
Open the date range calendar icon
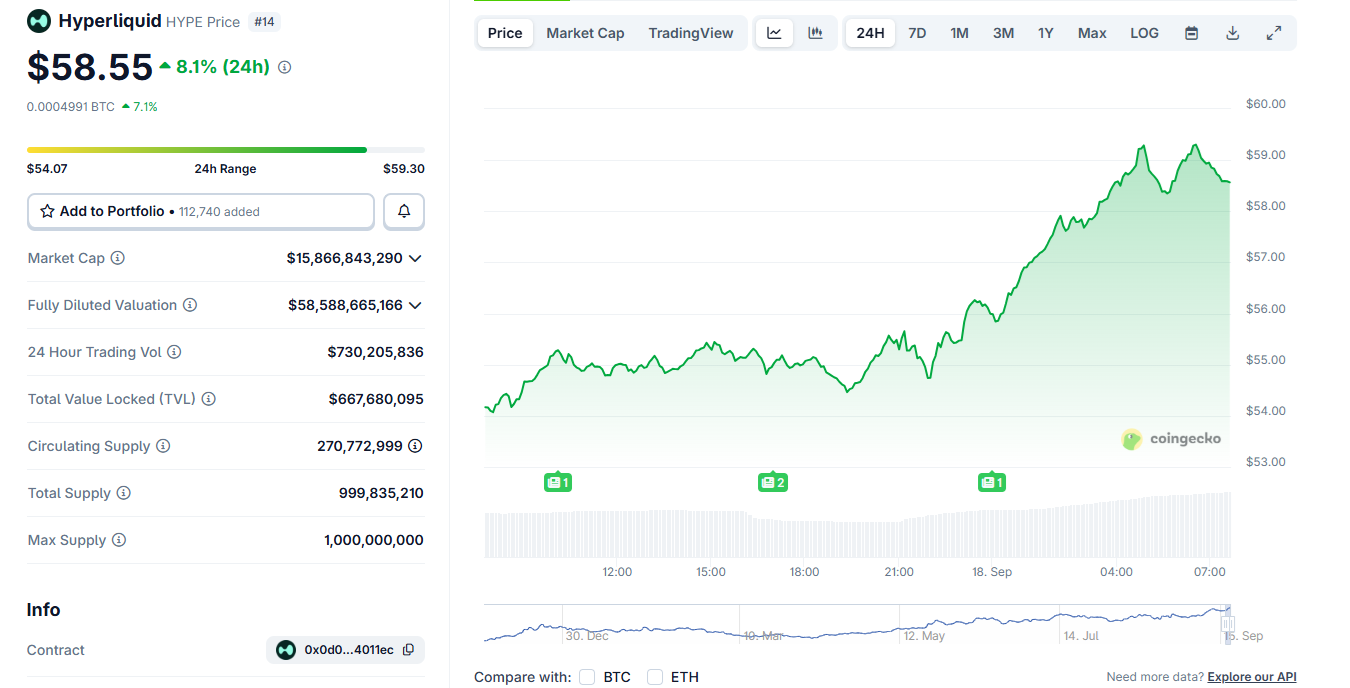pos(1191,32)
